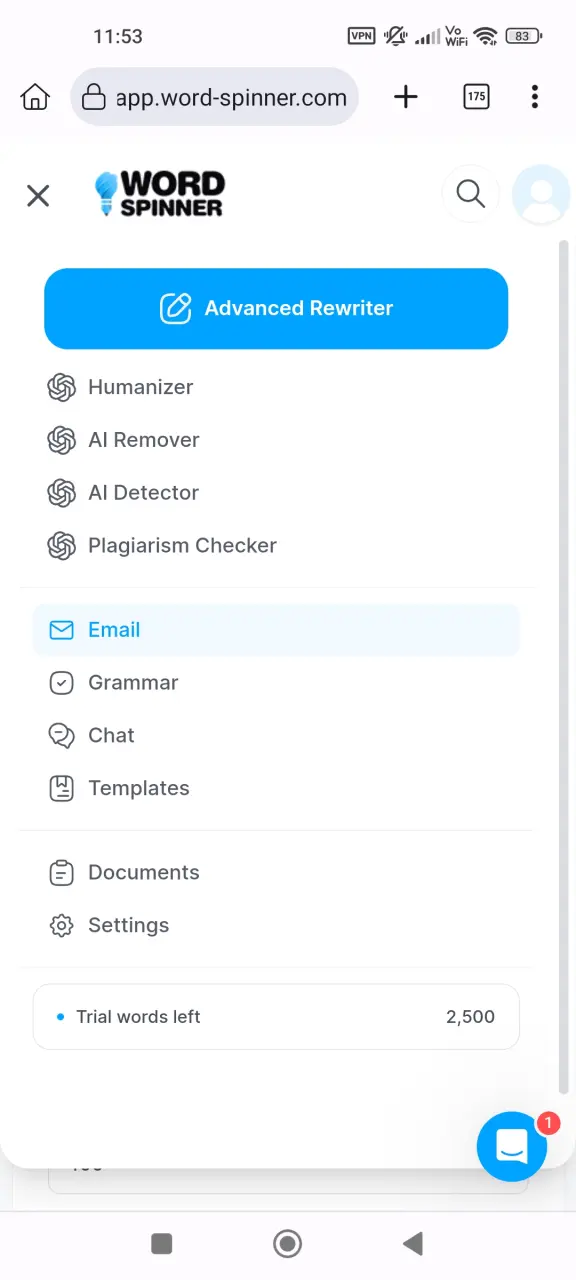Viewport: 576px width, 1280px height.
Task: Click the Trial words left box
Action: tap(276, 1017)
